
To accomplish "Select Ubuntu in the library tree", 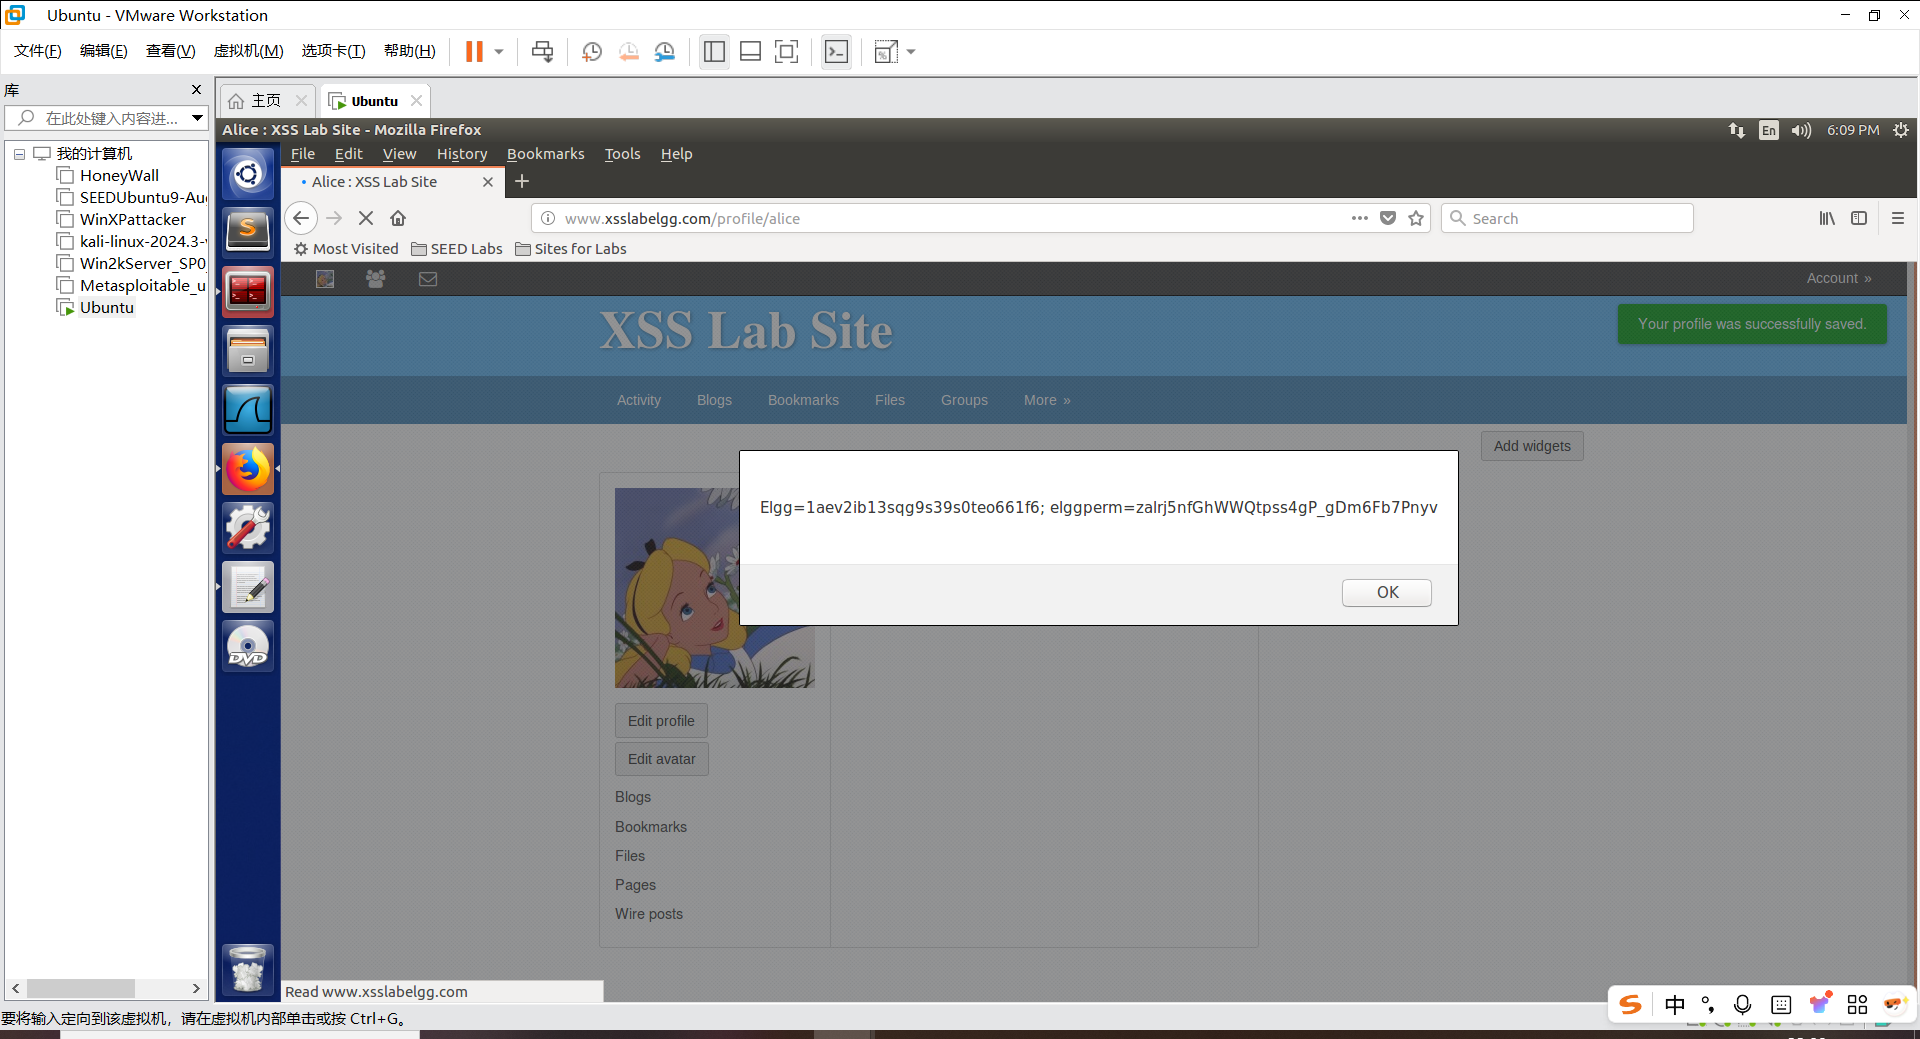I will (106, 308).
